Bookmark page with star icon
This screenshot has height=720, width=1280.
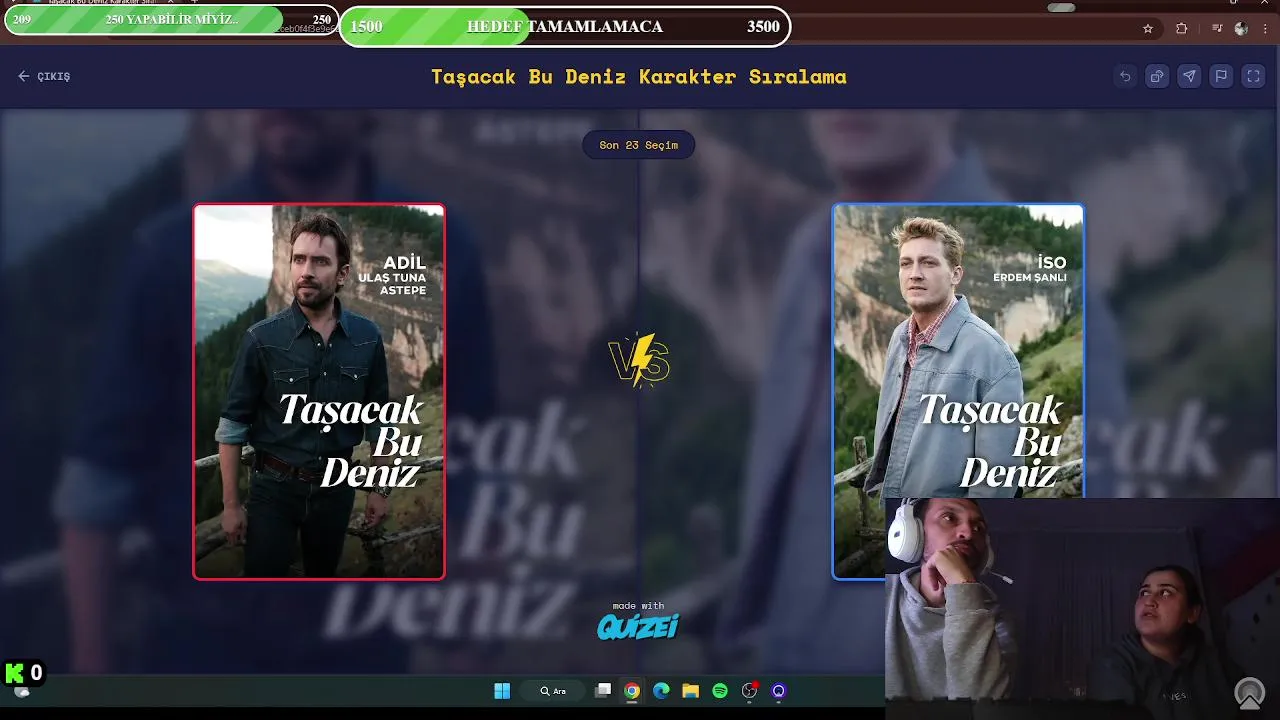coord(1148,29)
